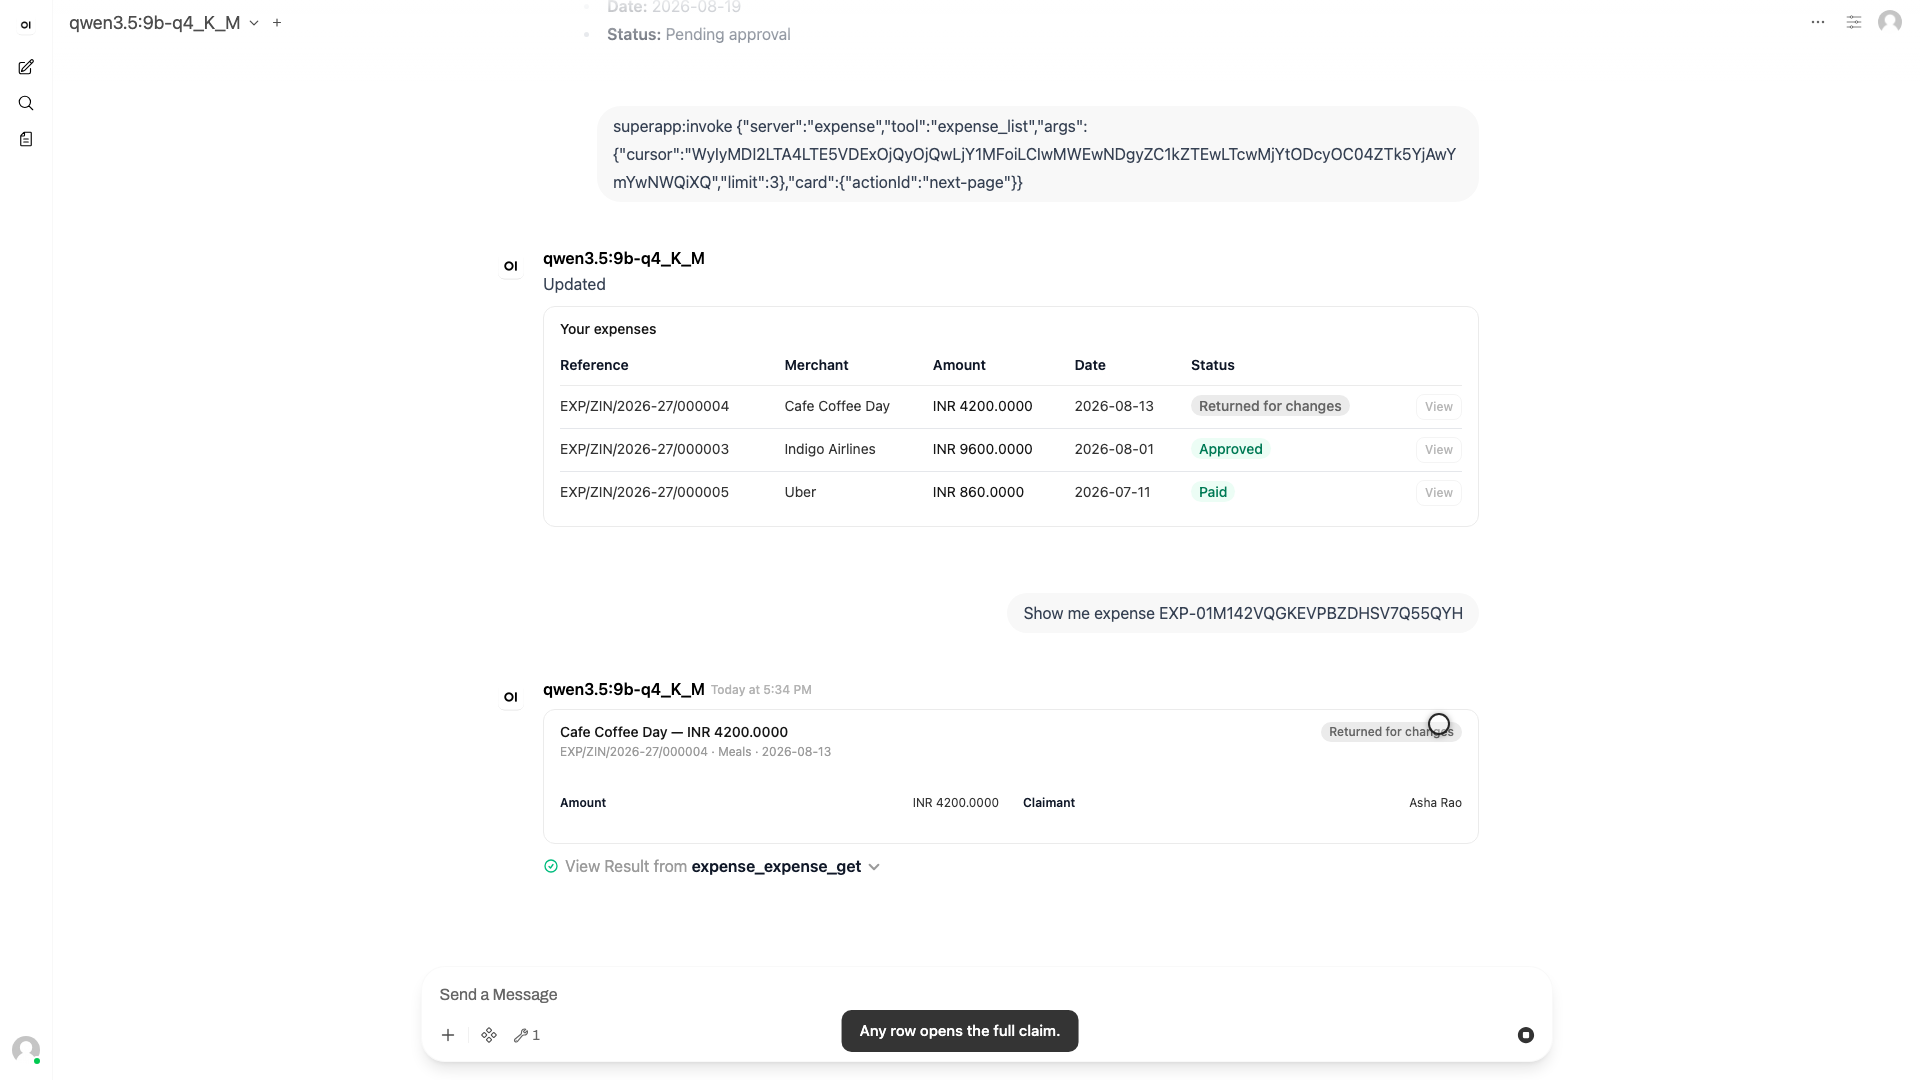
Task: View the Indigo Airlines expense row
Action: tap(1439, 450)
